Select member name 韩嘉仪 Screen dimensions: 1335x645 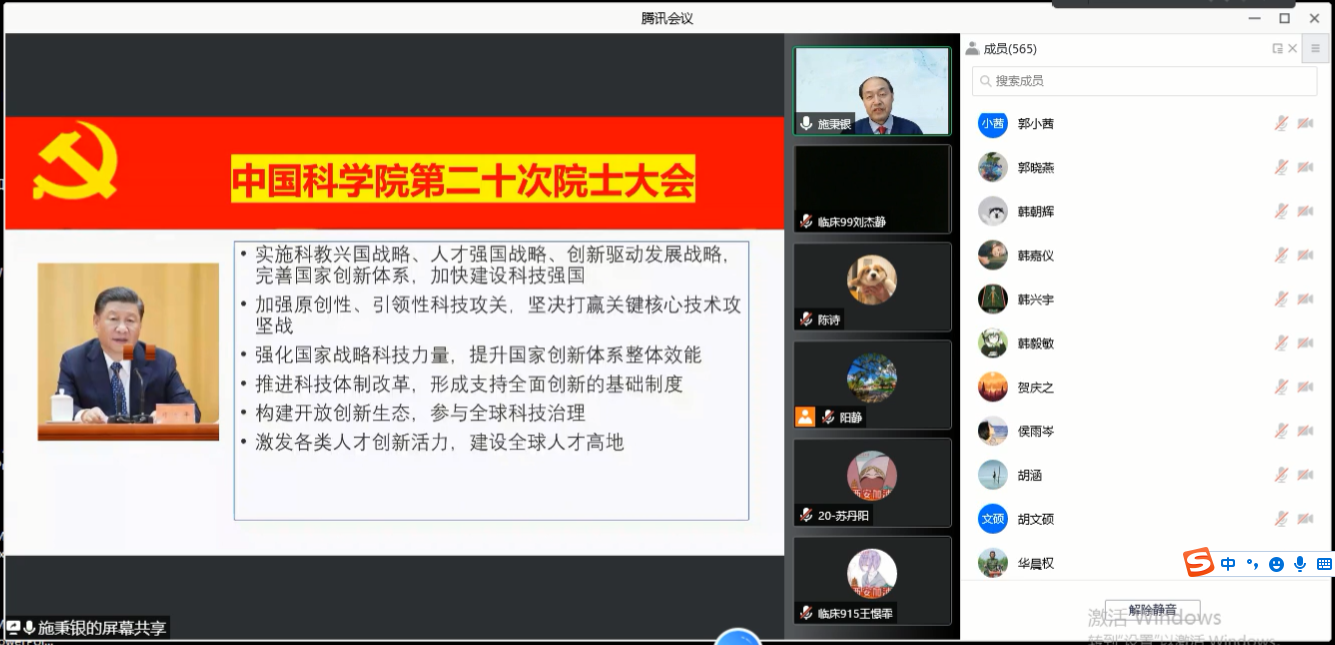1036,256
